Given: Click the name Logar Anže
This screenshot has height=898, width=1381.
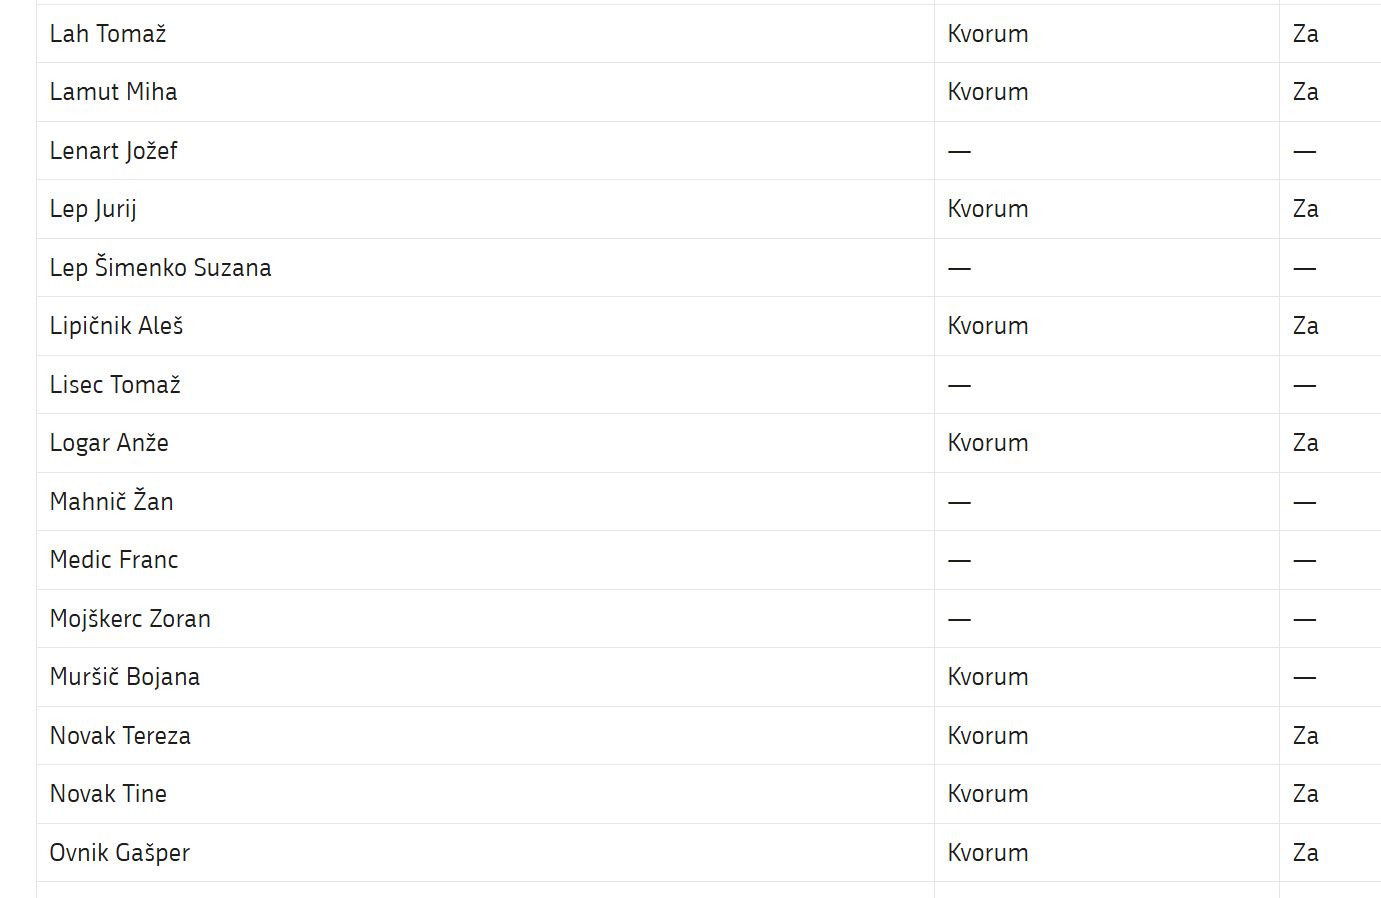Looking at the screenshot, I should pyautogui.click(x=109, y=443).
